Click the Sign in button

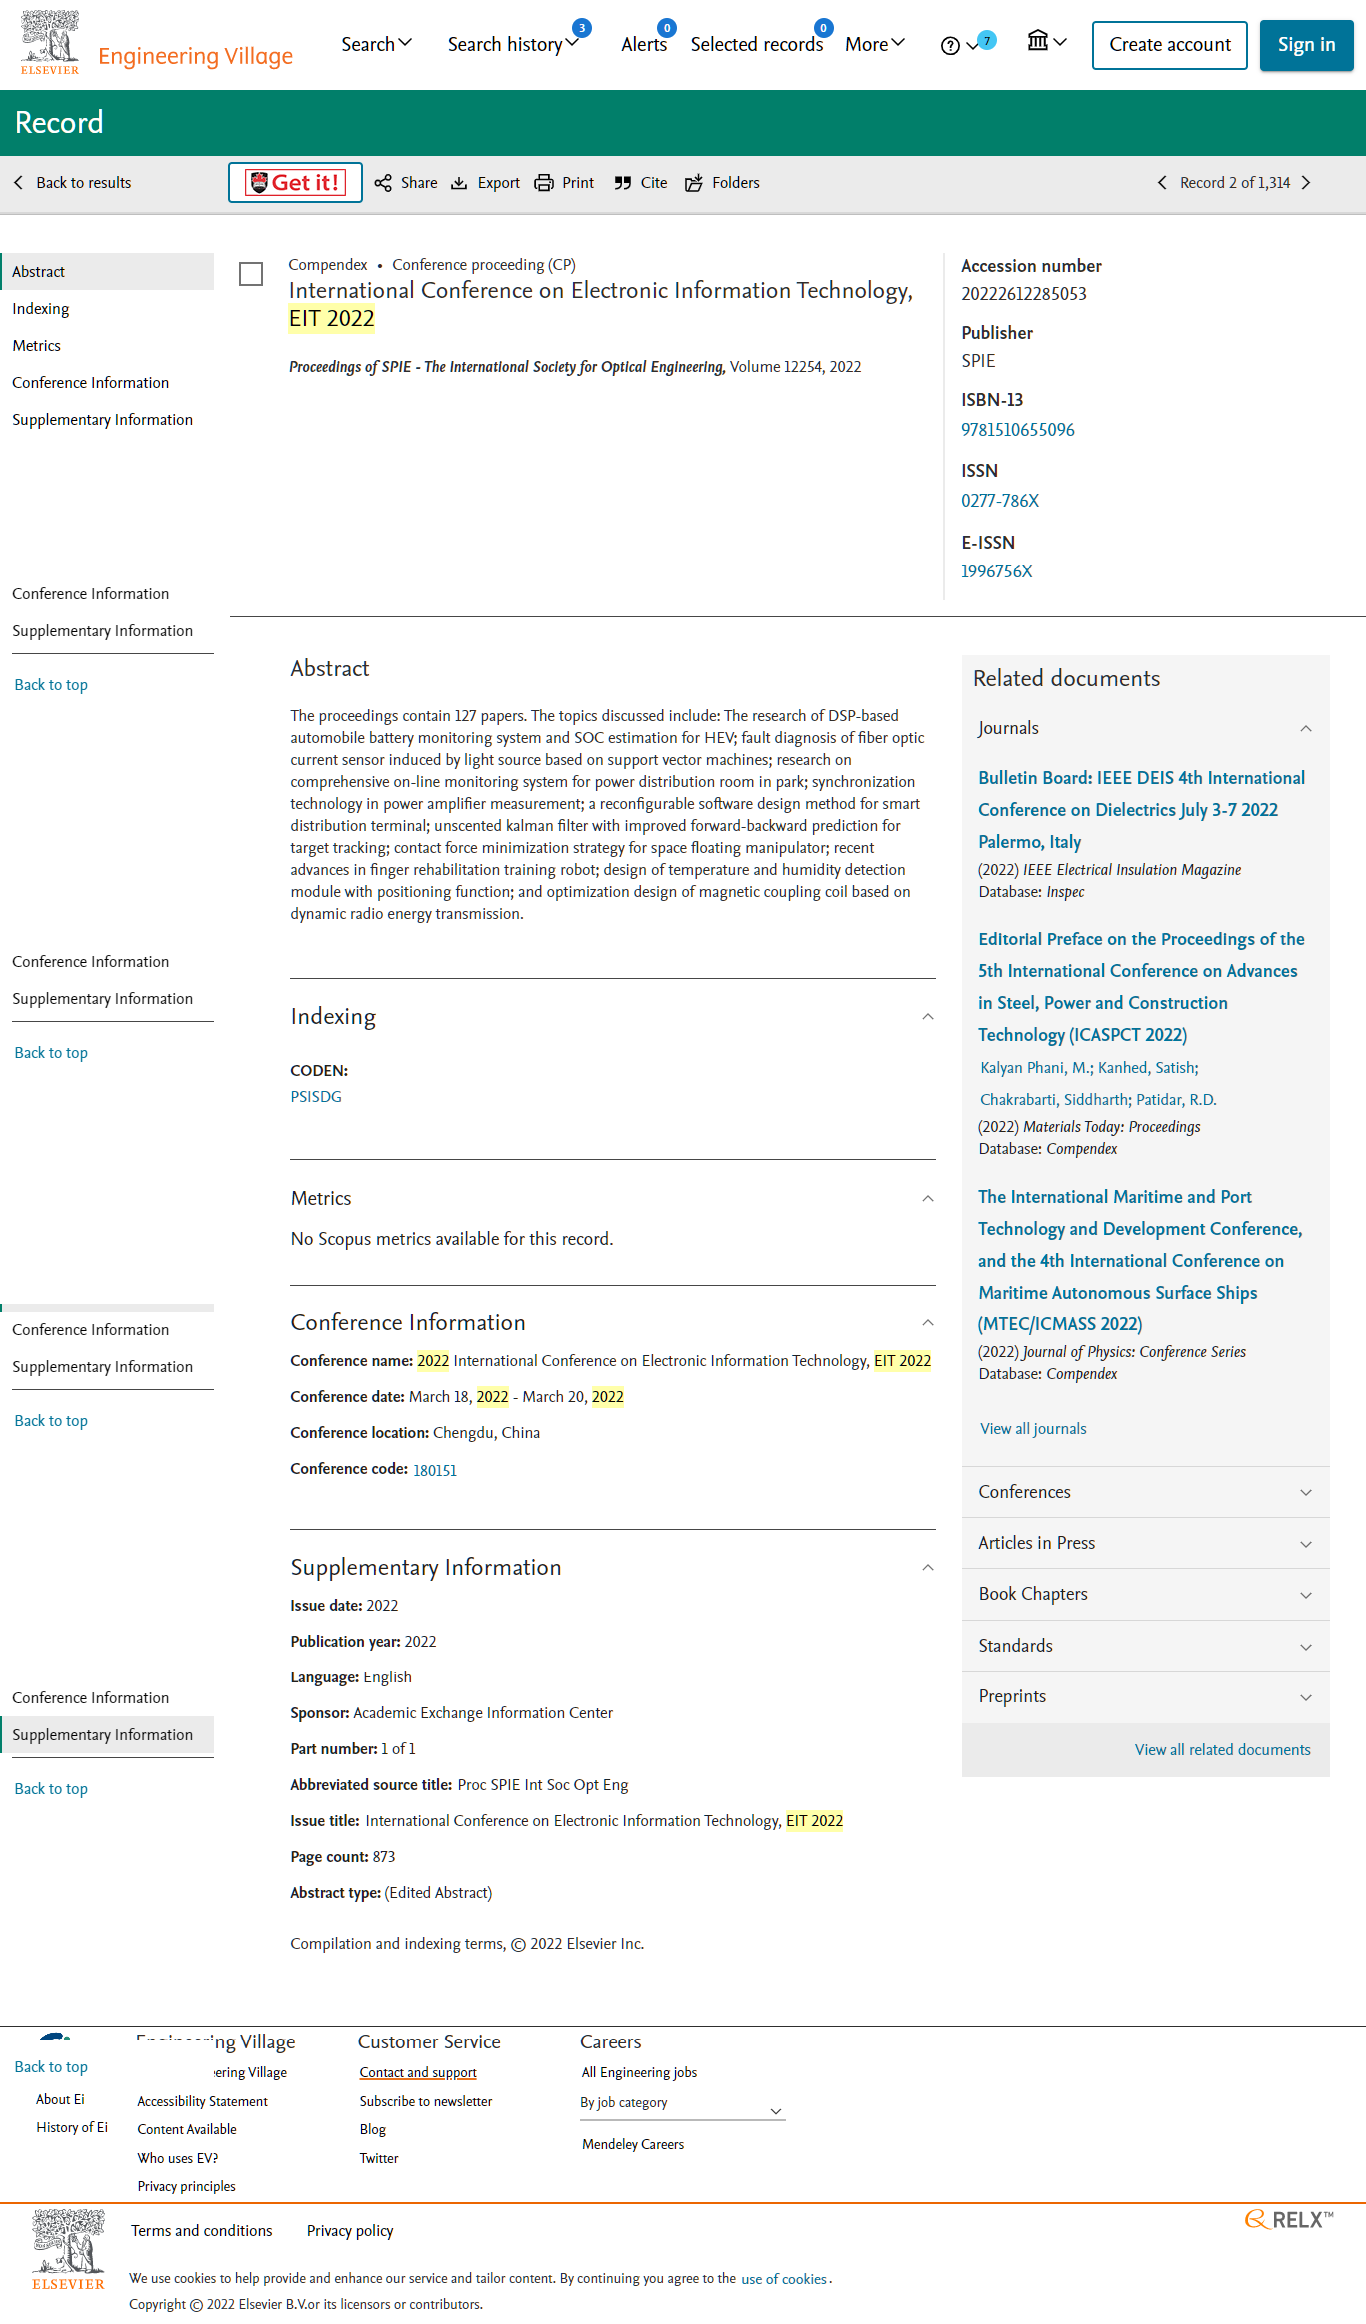[x=1305, y=45]
